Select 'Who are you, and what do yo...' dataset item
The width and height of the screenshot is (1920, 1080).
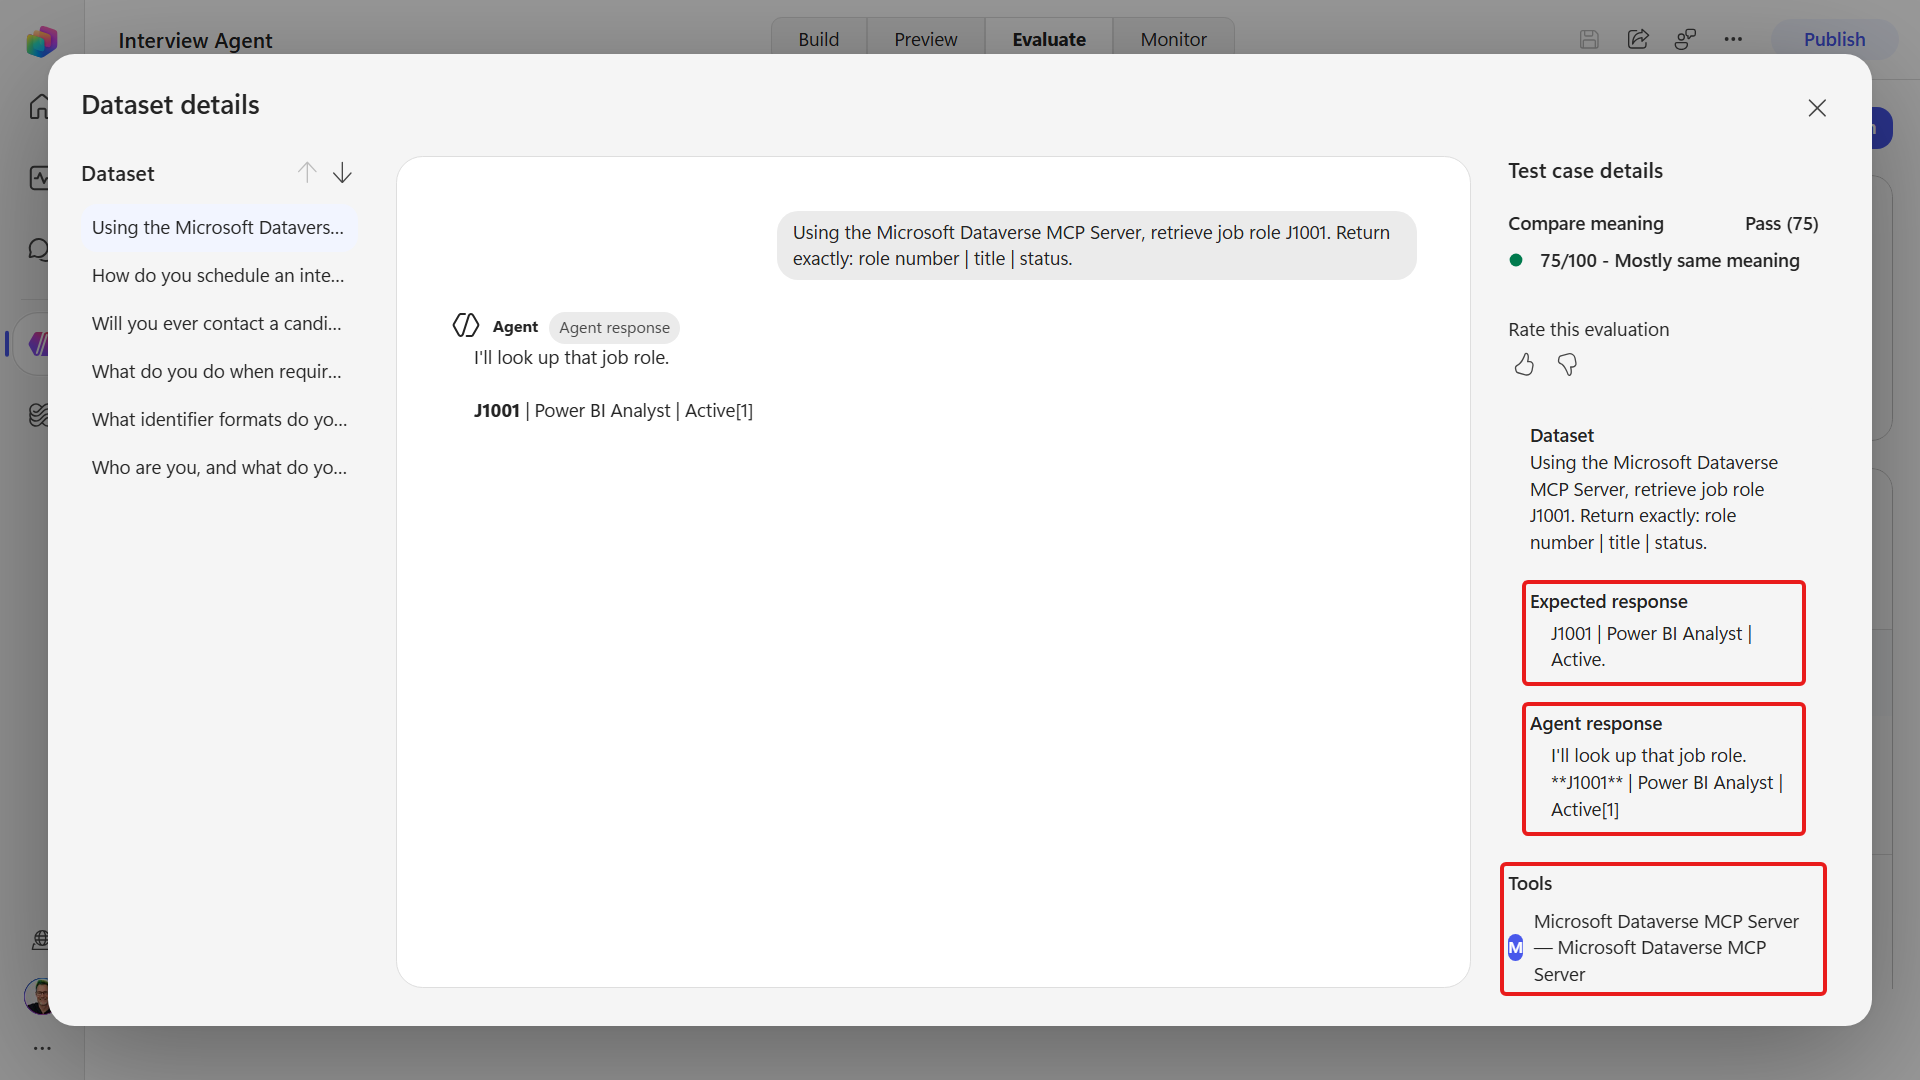tap(218, 467)
